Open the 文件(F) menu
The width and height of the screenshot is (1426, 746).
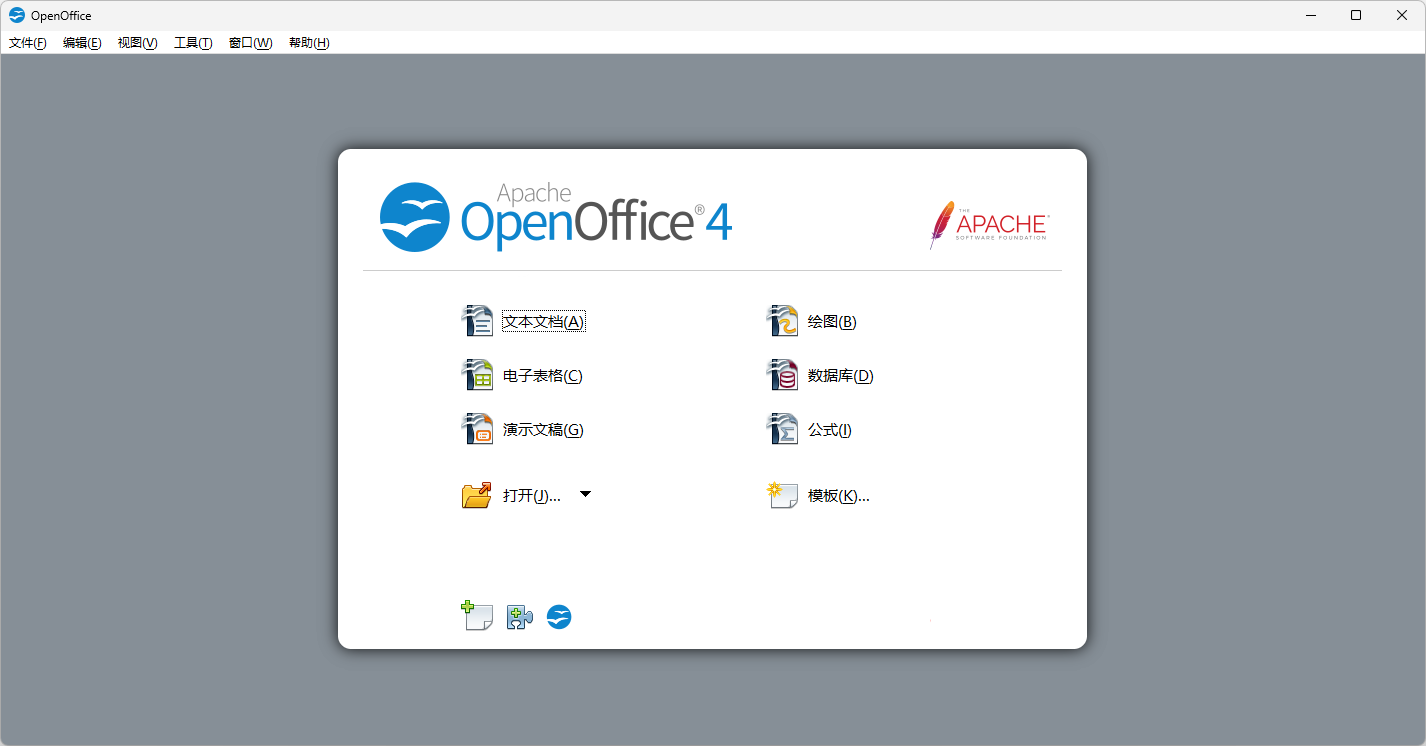(x=28, y=43)
